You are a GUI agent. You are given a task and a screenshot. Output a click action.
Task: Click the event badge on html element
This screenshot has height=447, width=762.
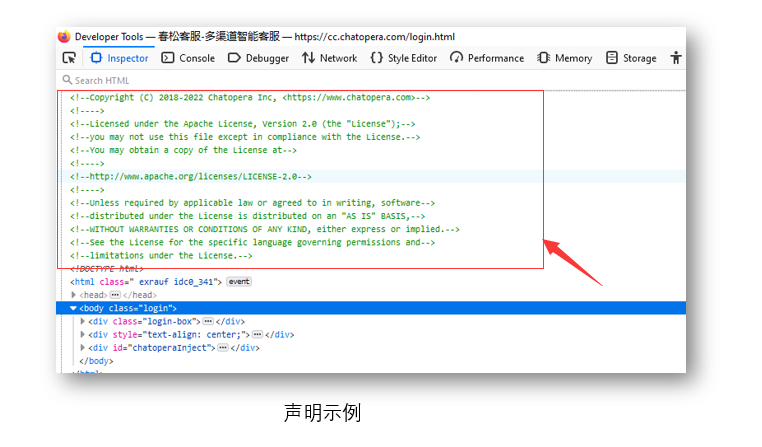[238, 282]
